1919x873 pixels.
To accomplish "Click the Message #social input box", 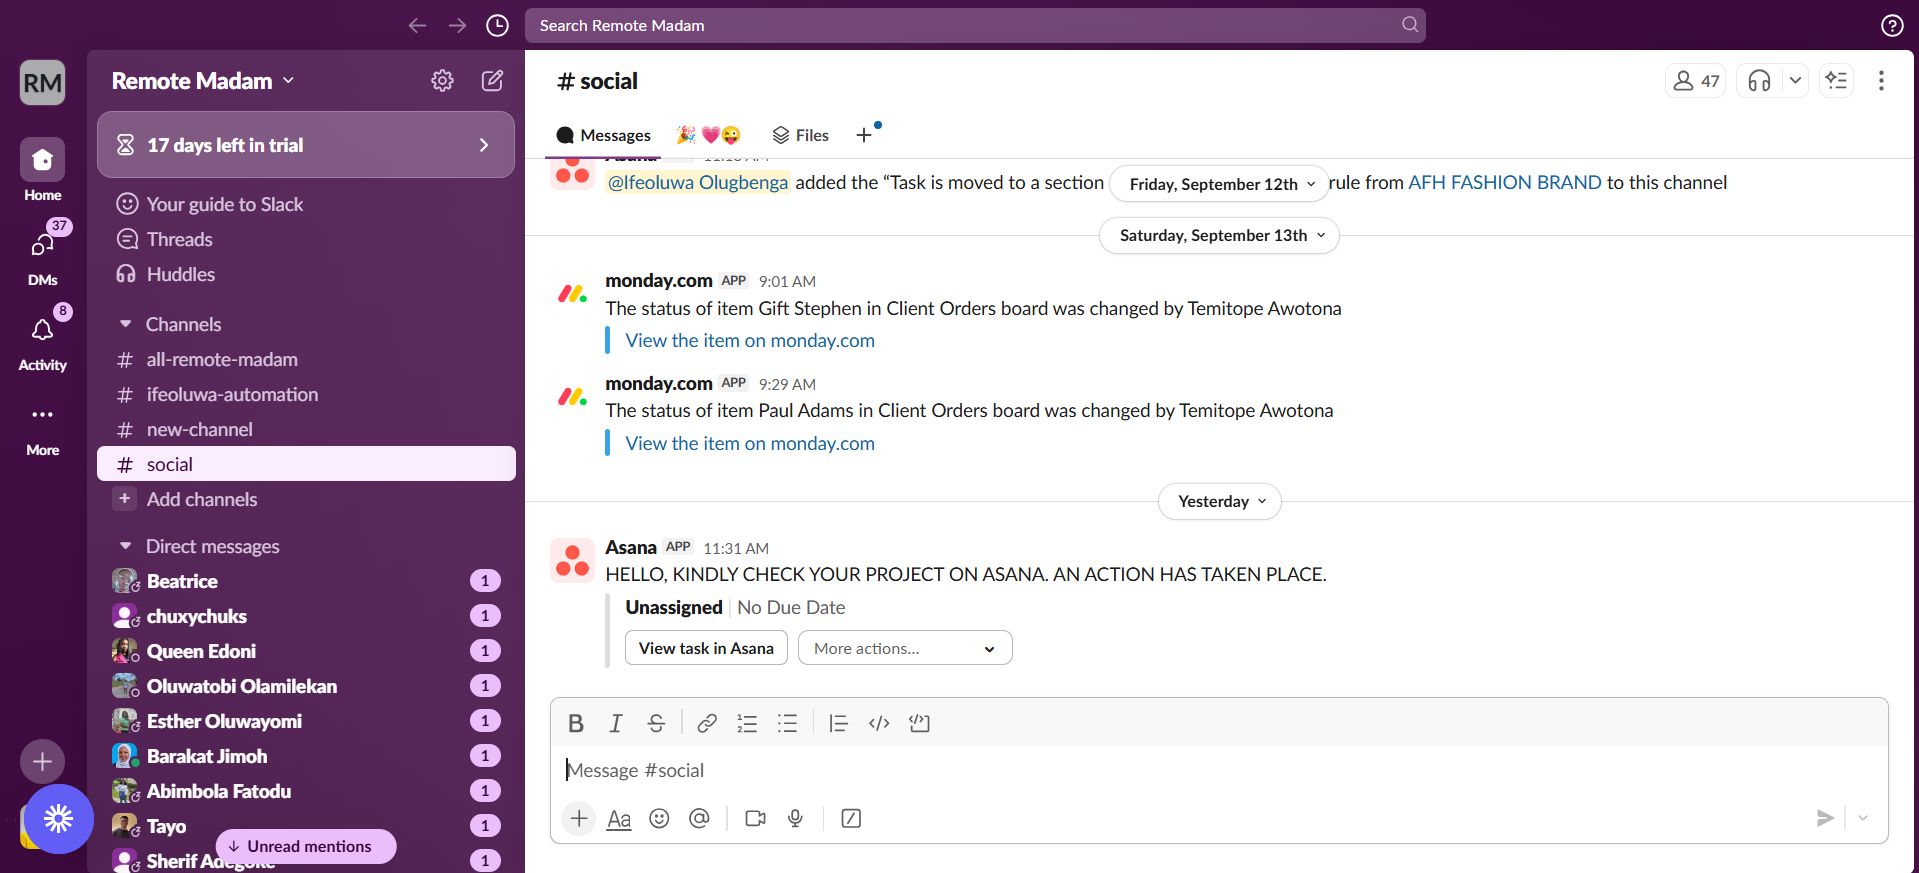I will (1219, 770).
